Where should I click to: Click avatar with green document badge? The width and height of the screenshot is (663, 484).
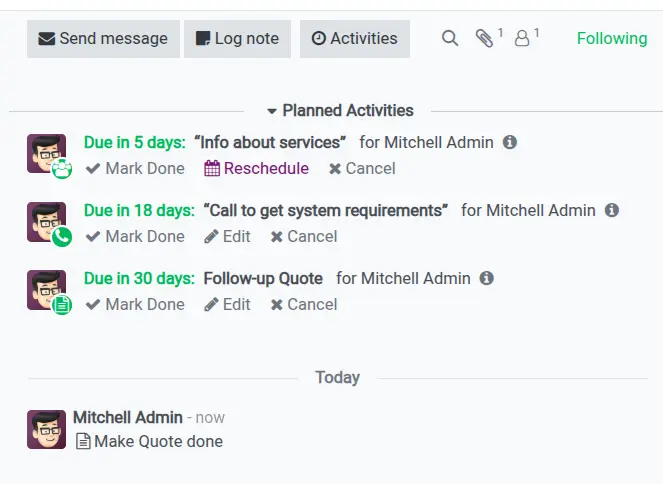pyautogui.click(x=47, y=289)
